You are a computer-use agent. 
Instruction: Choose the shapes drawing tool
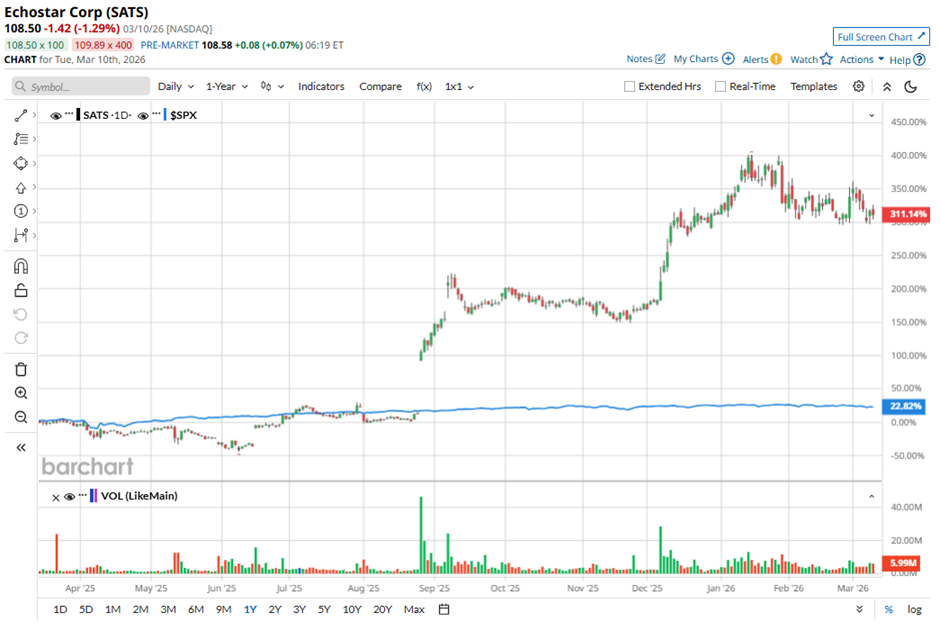click(x=21, y=163)
